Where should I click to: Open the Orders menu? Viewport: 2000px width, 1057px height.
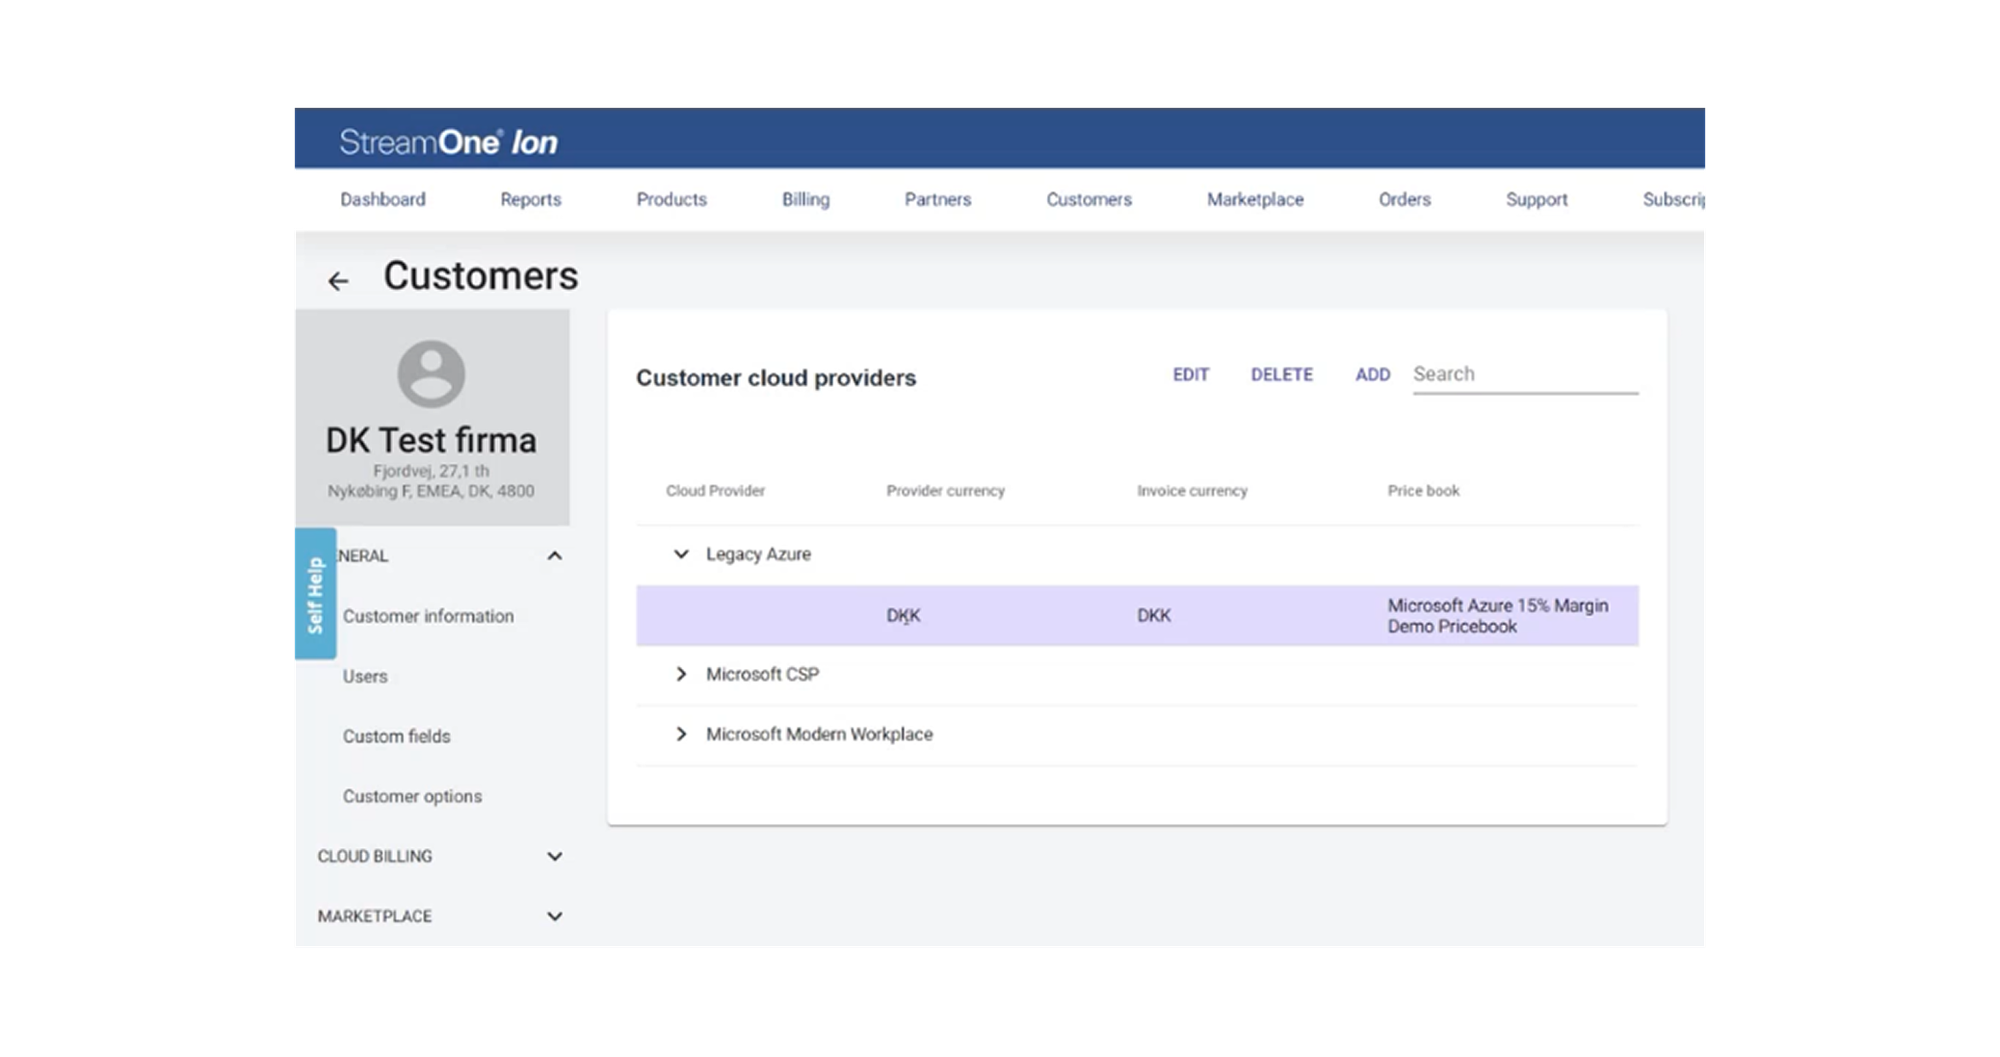(1405, 199)
